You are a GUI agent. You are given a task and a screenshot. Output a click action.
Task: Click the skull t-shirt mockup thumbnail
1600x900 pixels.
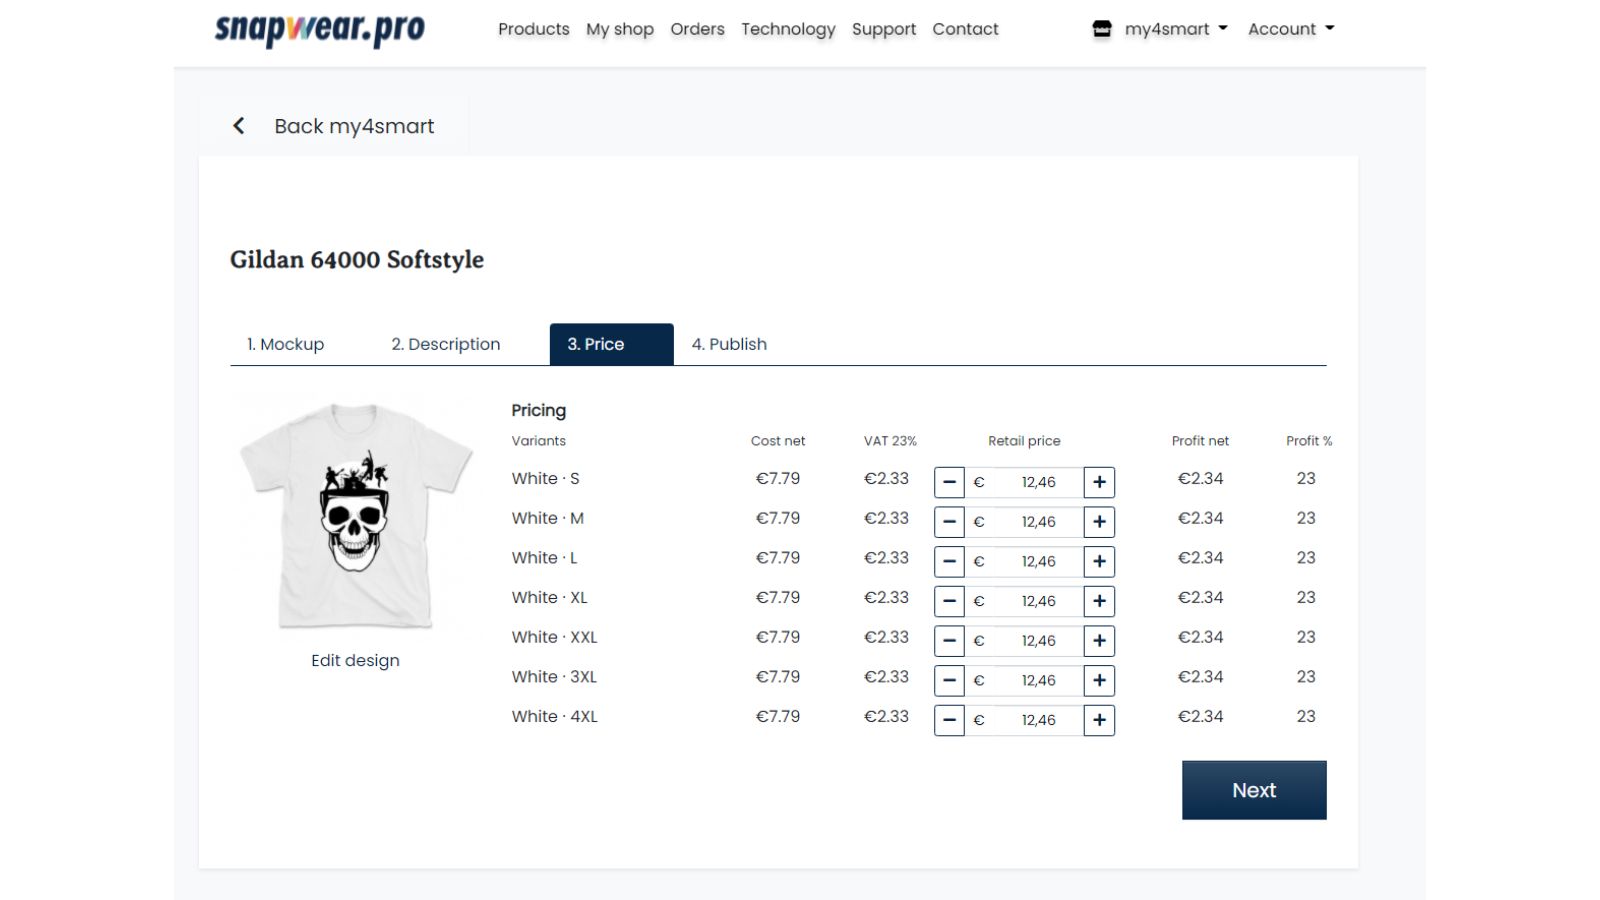pos(355,516)
